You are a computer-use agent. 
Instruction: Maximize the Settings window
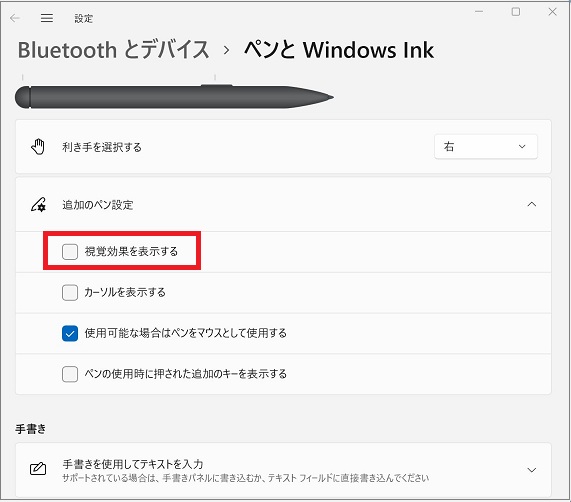[516, 12]
